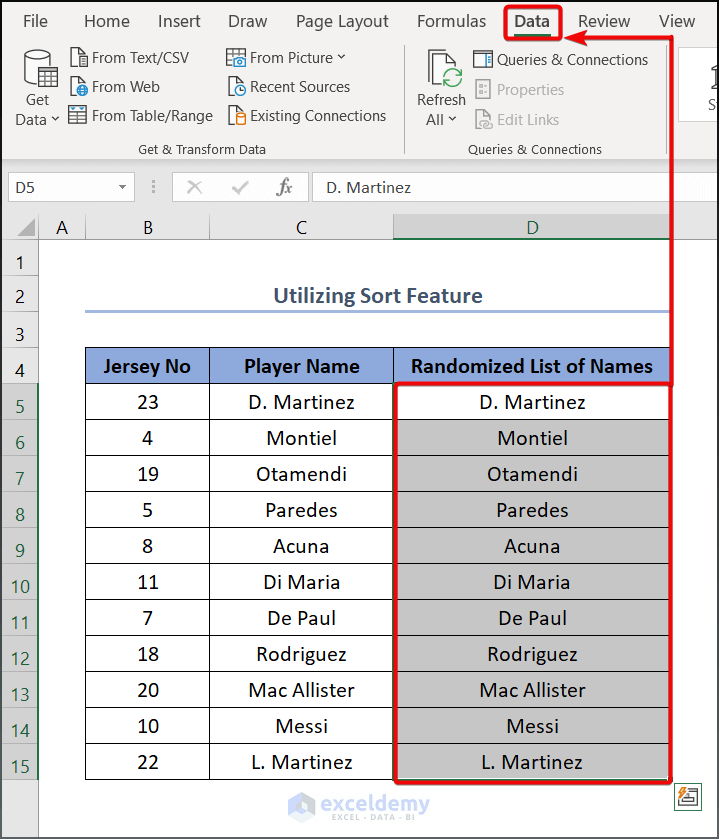Click the Queries & Connections pane icon
This screenshot has height=839, width=719.
point(483,59)
